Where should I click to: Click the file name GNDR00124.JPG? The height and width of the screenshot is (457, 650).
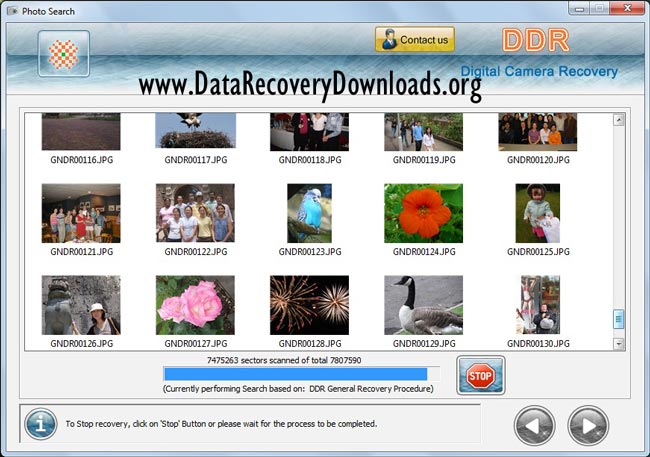[424, 252]
